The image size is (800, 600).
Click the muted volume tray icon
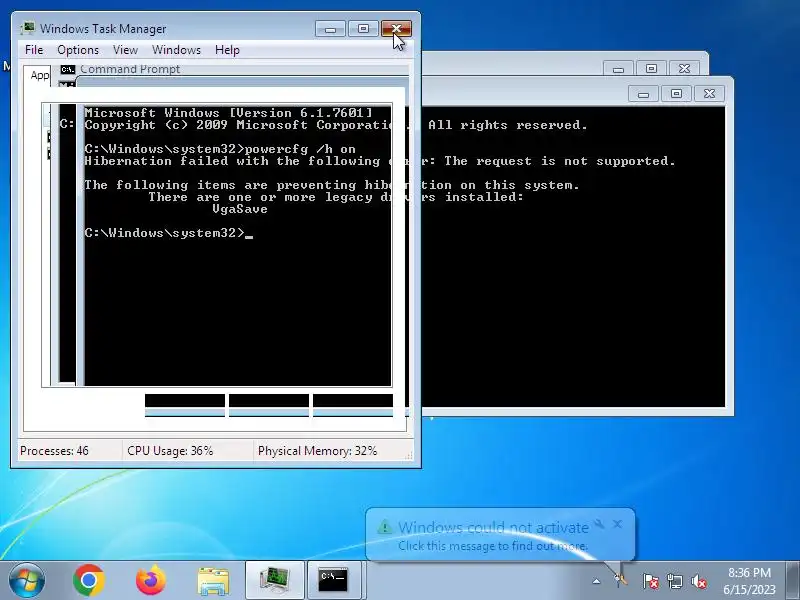tap(699, 581)
